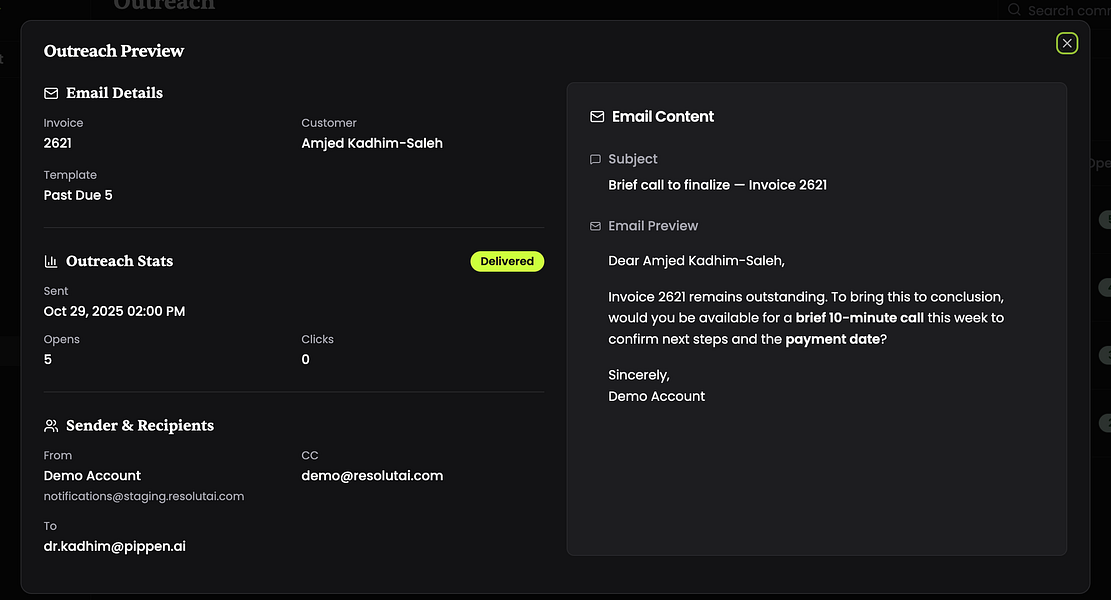
Task: Click the Delivered status badge
Action: point(507,261)
